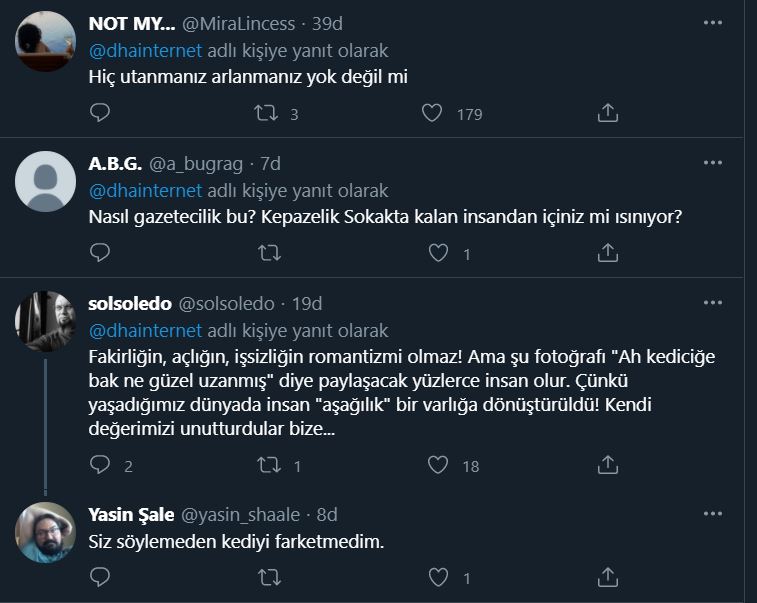Retweet A.B.G.'s tweet
Viewport: 757px width, 603px height.
pyautogui.click(x=266, y=254)
